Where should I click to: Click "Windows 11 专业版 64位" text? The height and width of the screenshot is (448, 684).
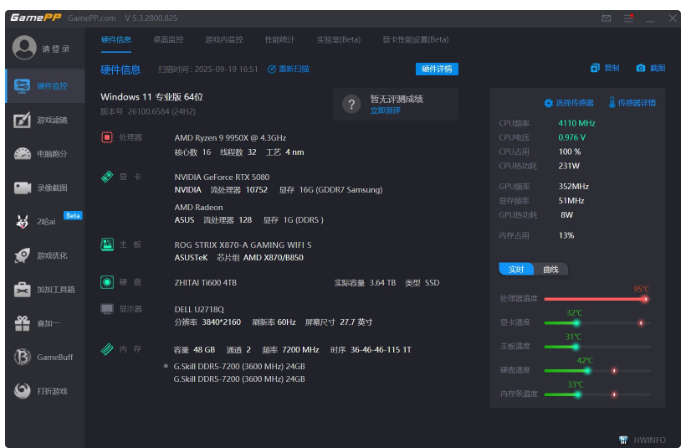coord(152,97)
